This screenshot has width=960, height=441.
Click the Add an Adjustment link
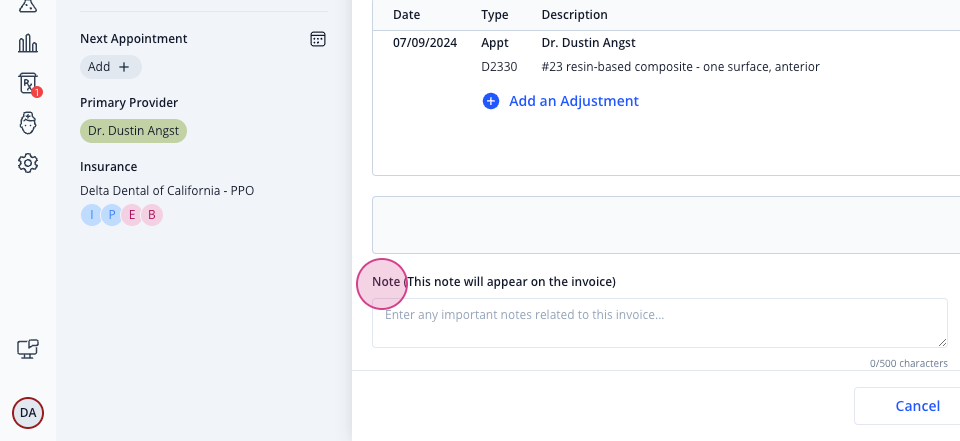574,101
